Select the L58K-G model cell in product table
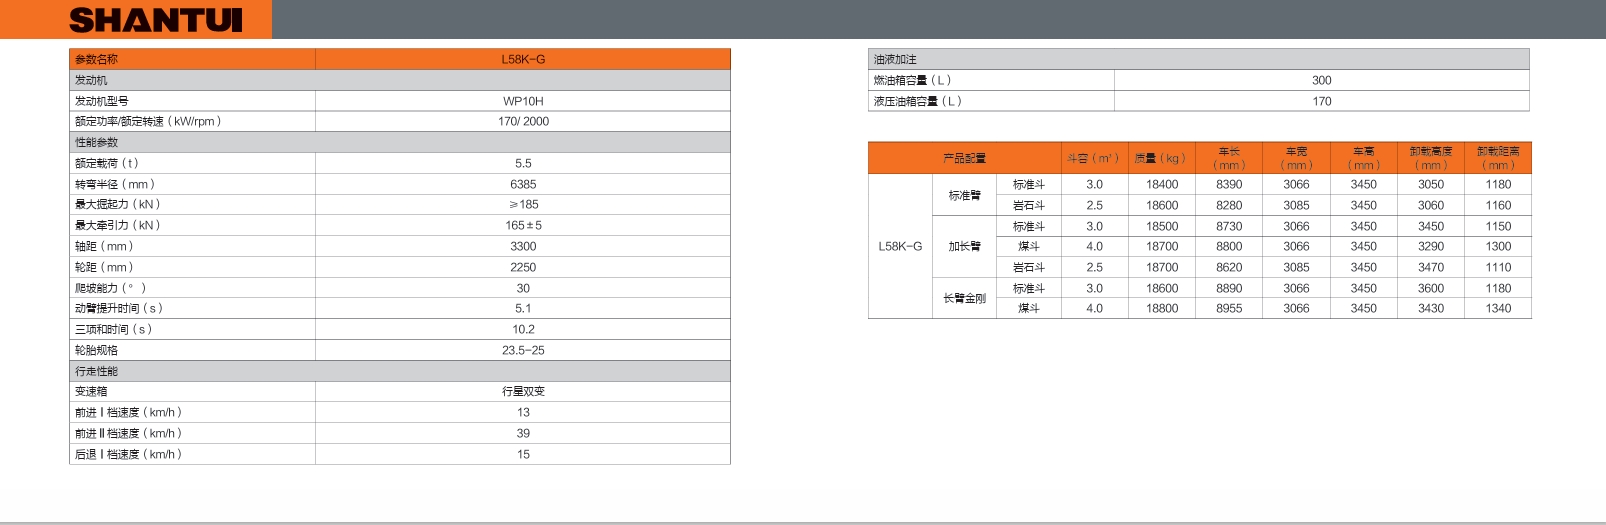The height and width of the screenshot is (525, 1606). pos(900,246)
